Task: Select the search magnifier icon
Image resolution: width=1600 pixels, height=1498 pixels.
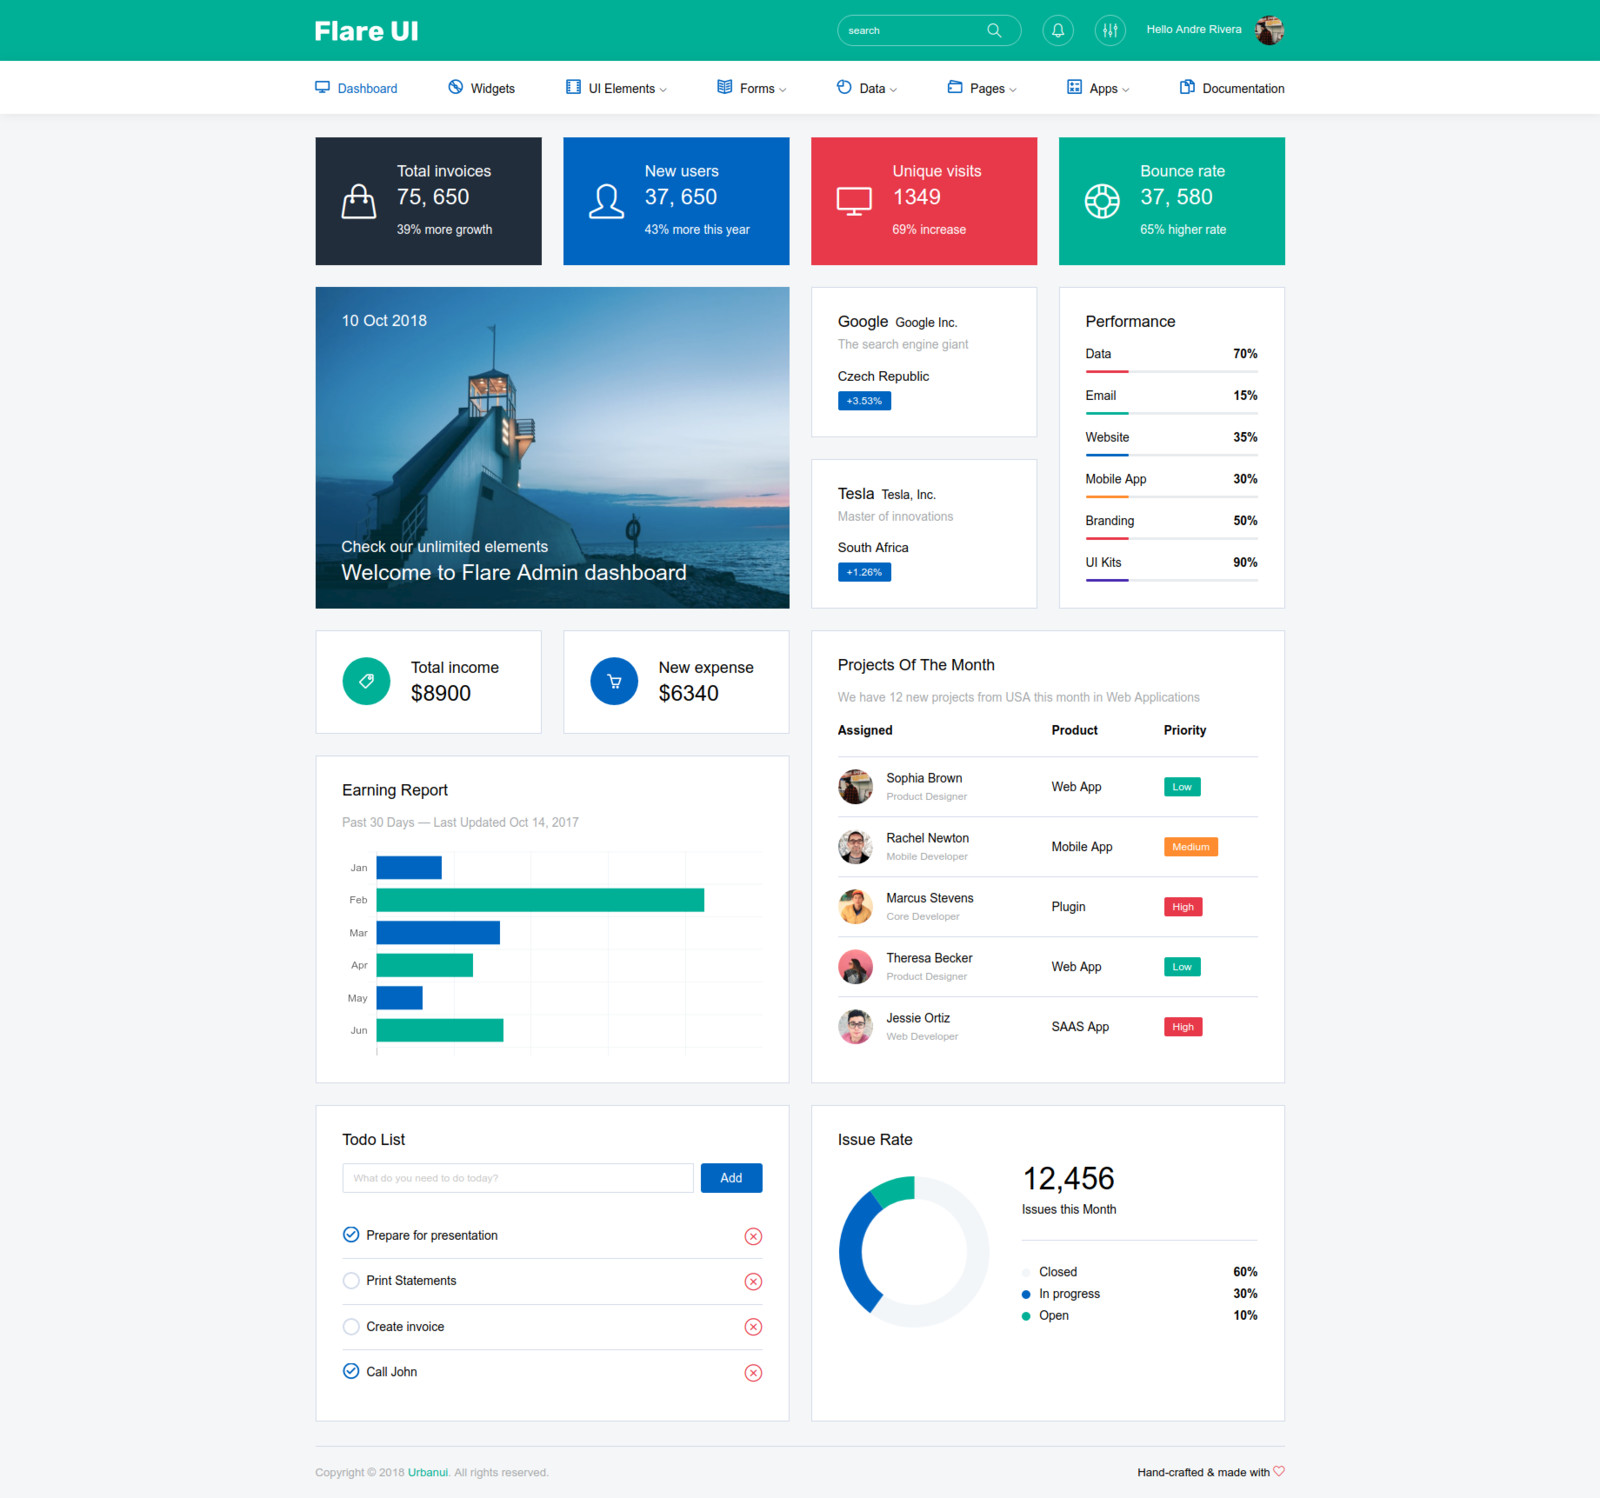Action: [x=994, y=30]
